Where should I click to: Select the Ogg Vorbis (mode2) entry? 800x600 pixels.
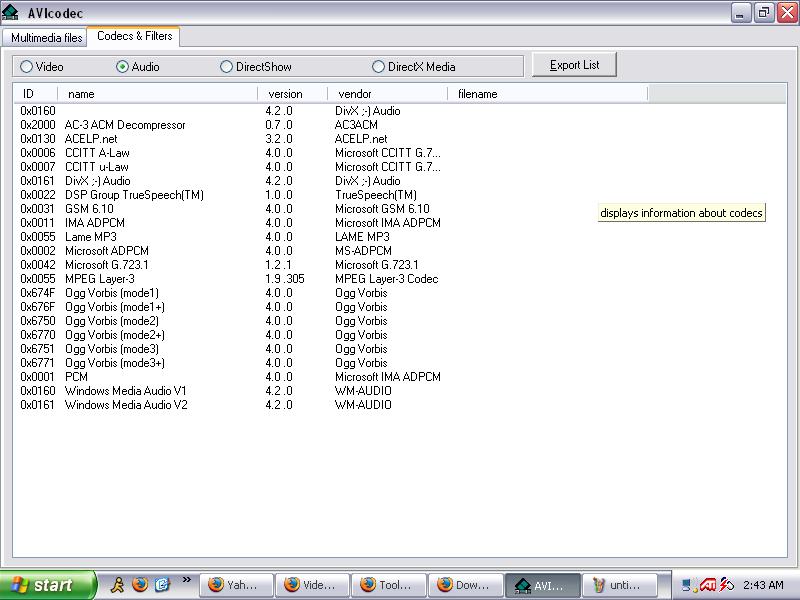[112, 321]
